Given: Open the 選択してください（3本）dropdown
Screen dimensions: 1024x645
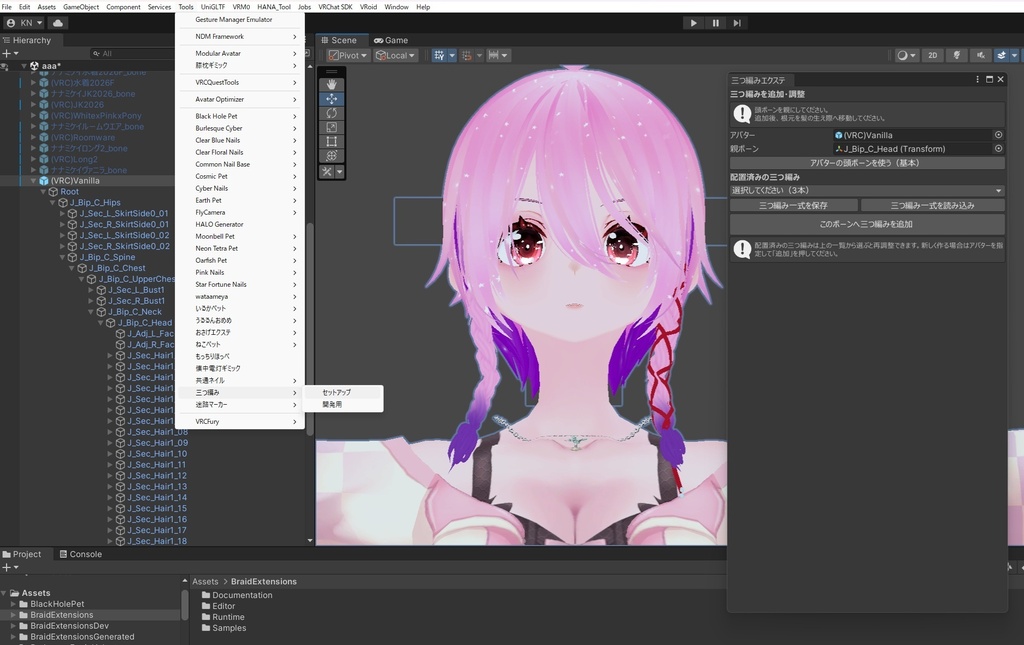Looking at the screenshot, I should (x=867, y=191).
